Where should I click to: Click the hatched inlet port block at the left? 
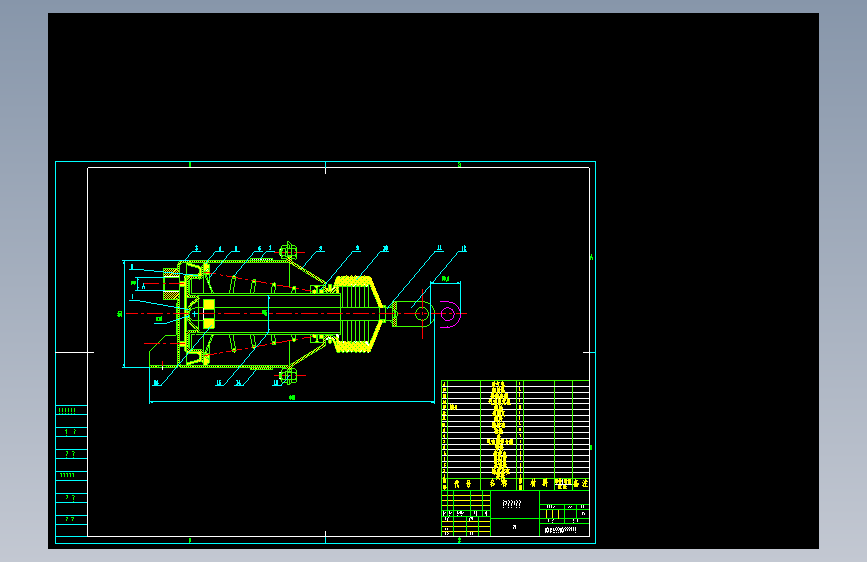pos(171,284)
